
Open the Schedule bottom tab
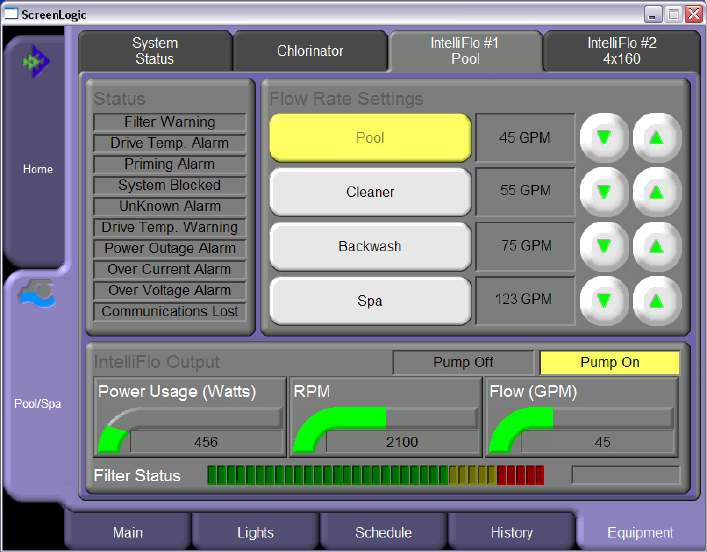tap(383, 532)
